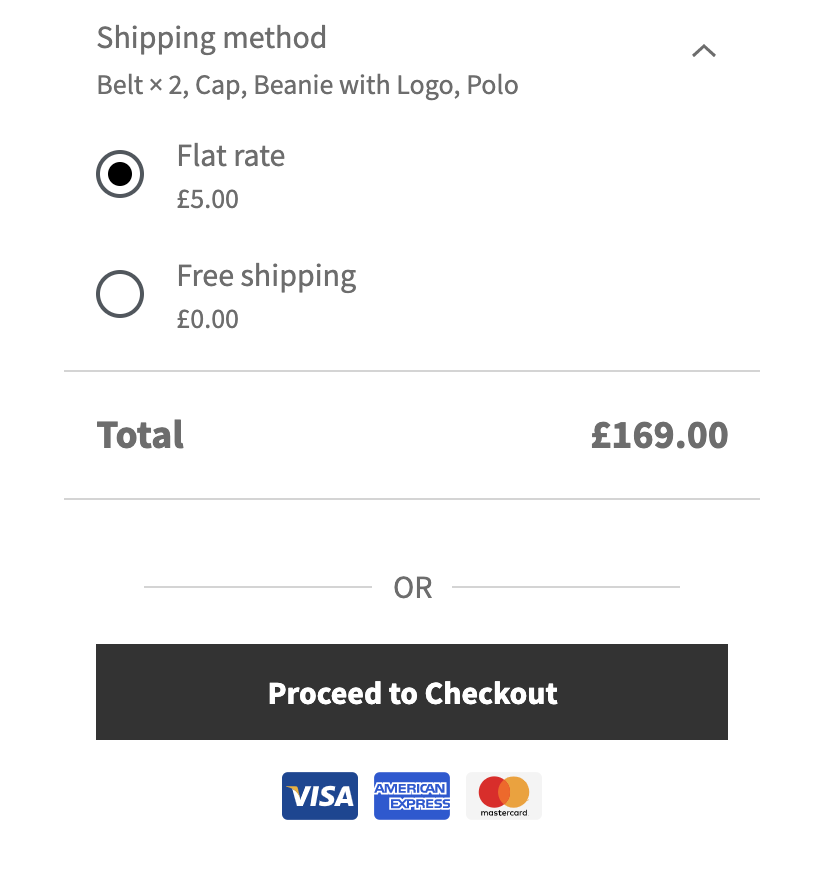Click the chevron arrow above the shipping list
Viewport: 838px width, 886px height.
click(x=703, y=50)
